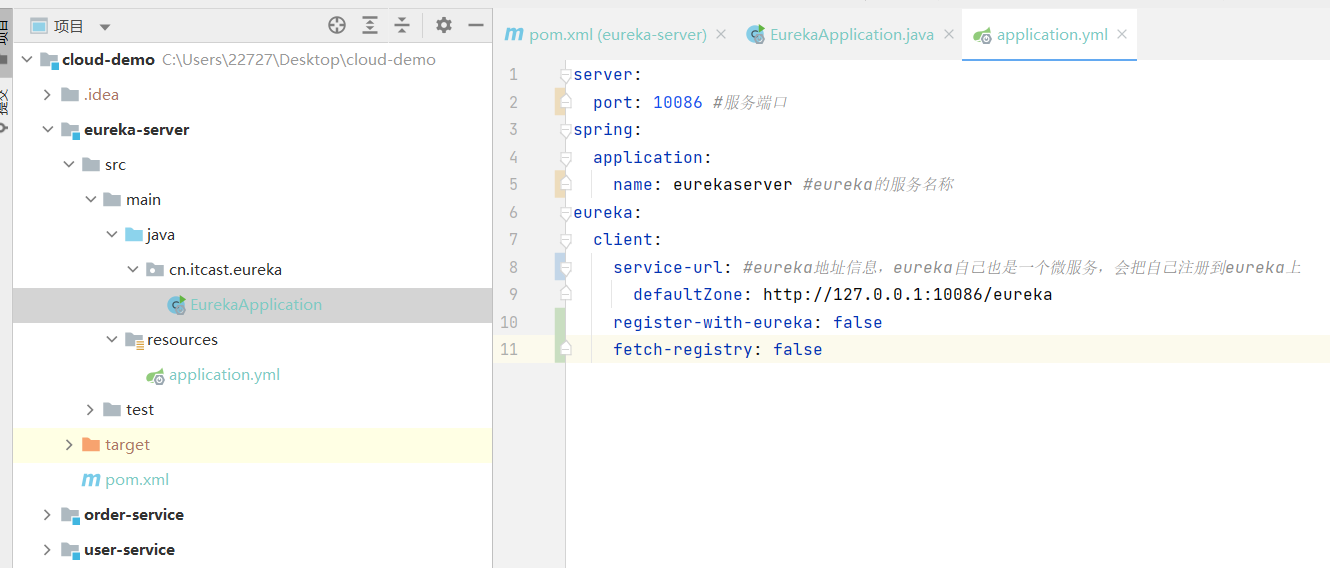
Task: Click line number 11 in gutter
Action: pos(509,350)
